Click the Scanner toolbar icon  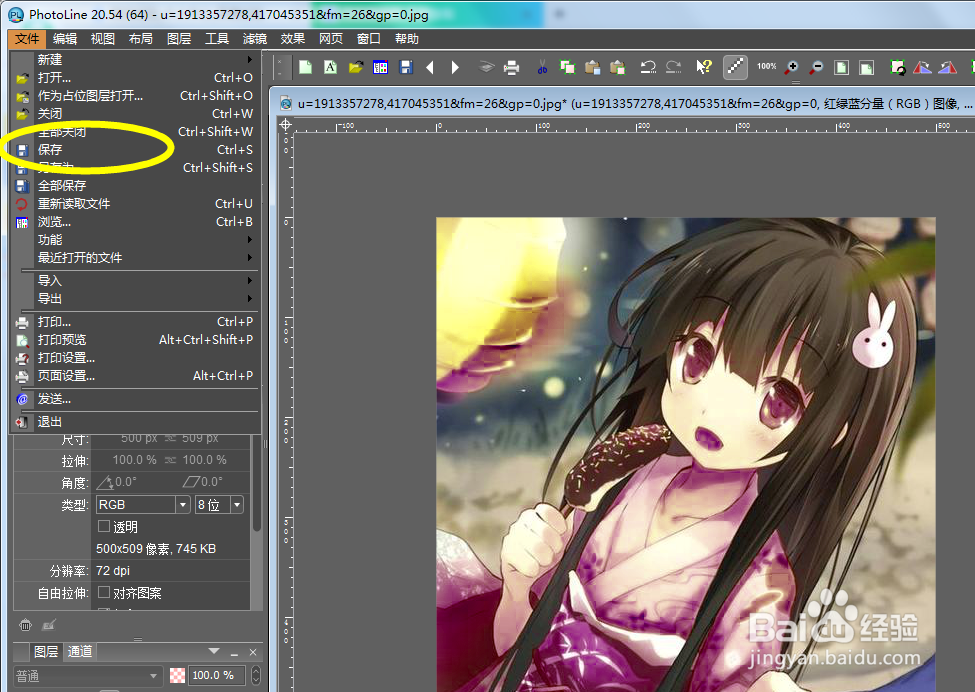pyautogui.click(x=487, y=67)
